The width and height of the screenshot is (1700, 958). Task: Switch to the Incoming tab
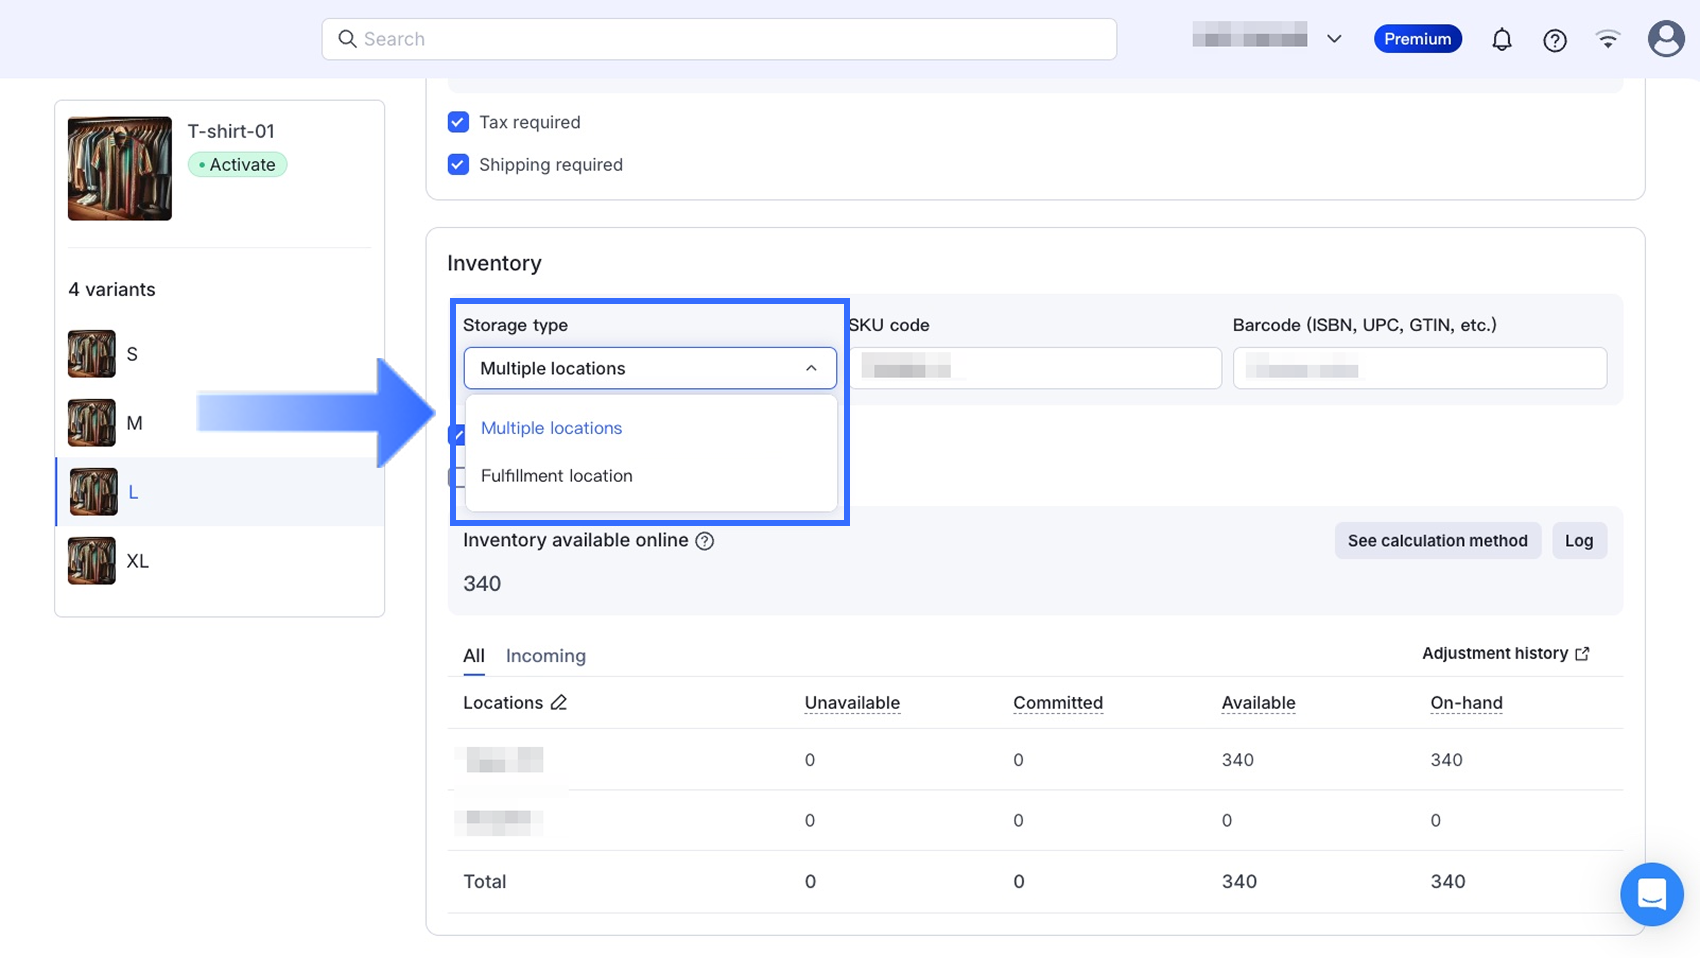545,656
